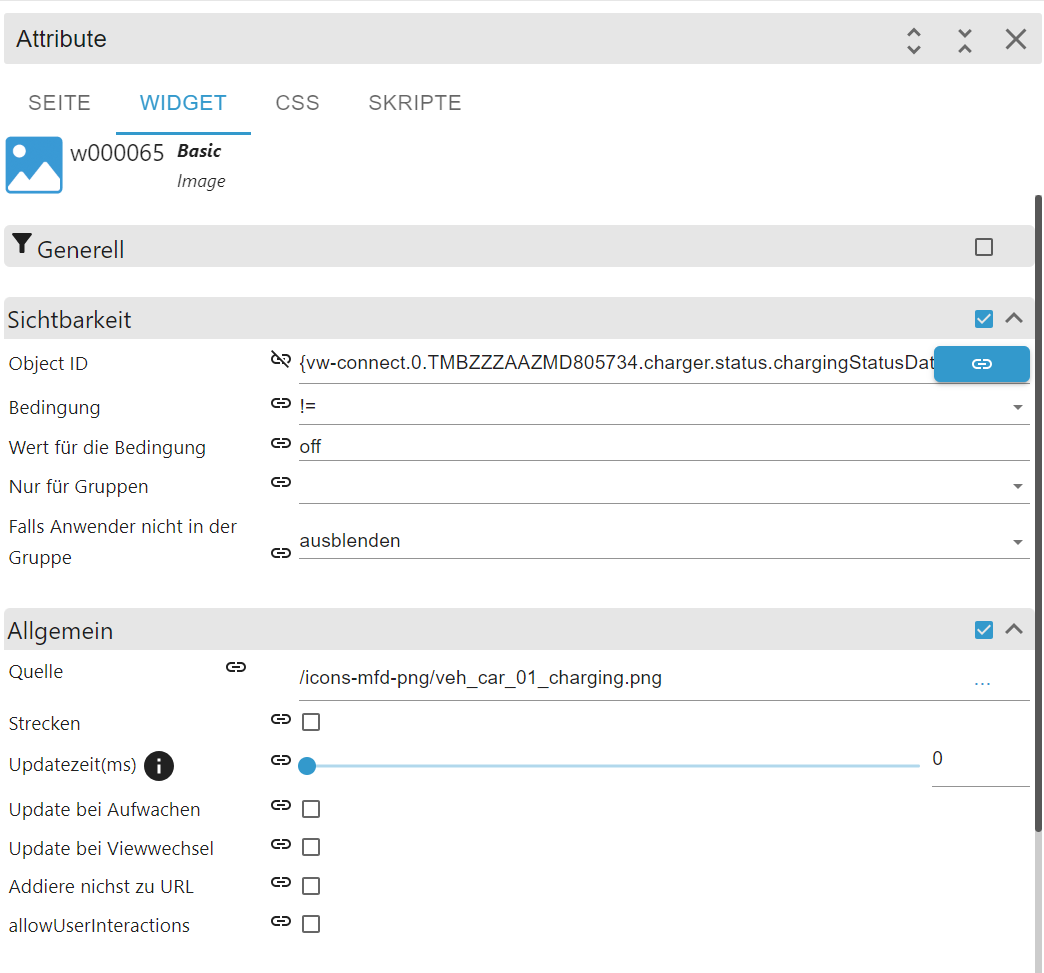Viewport: 1044px width, 973px height.
Task: Click the filter icon in Generell header
Action: [22, 245]
